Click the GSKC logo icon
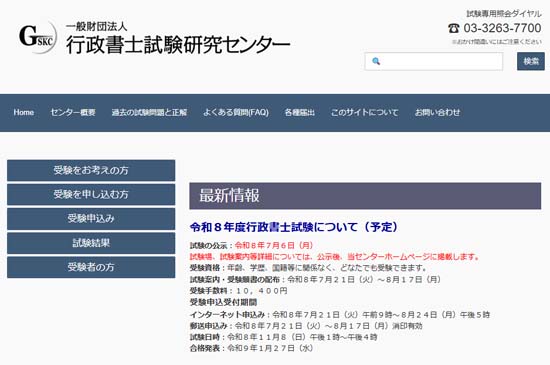This screenshot has width=550, height=365. pos(38,37)
